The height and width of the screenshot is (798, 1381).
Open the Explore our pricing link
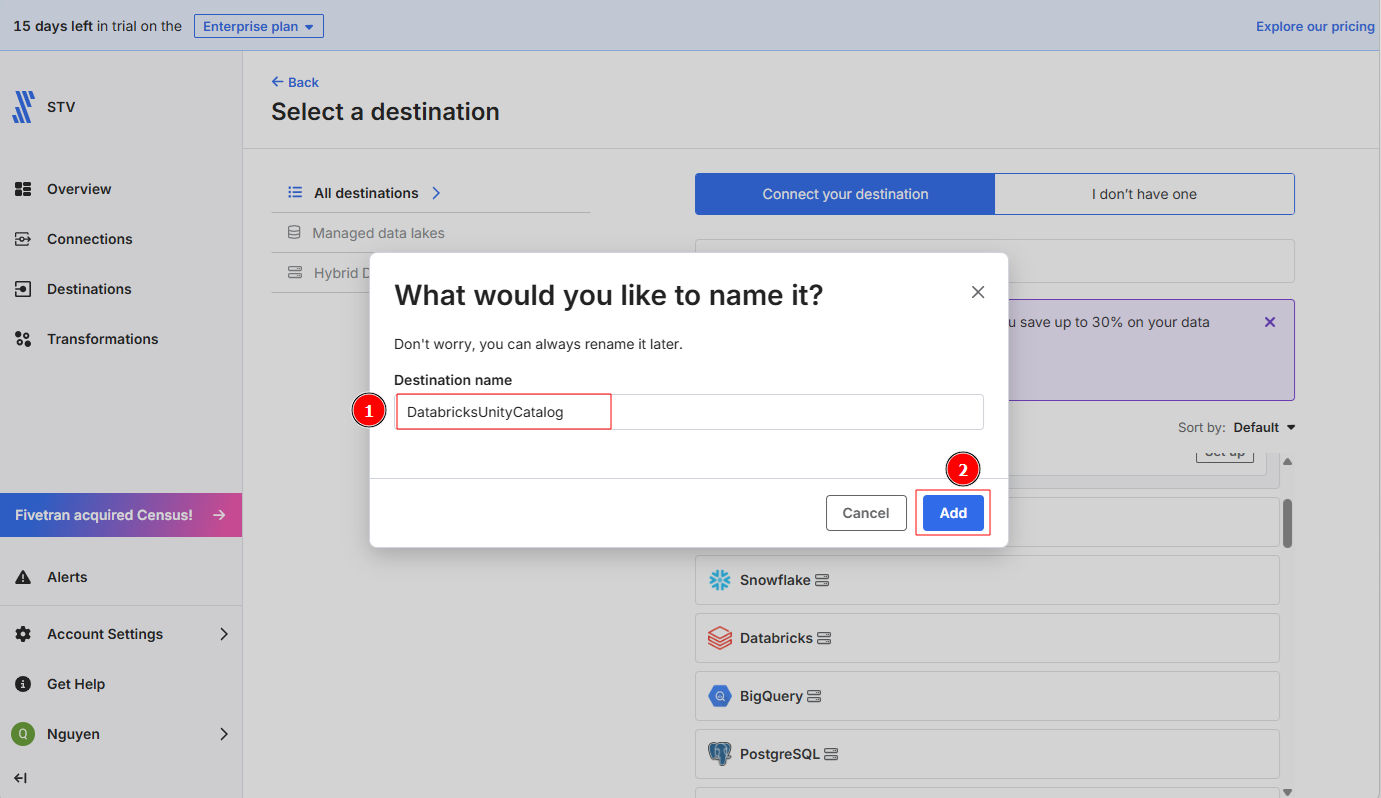(x=1315, y=26)
